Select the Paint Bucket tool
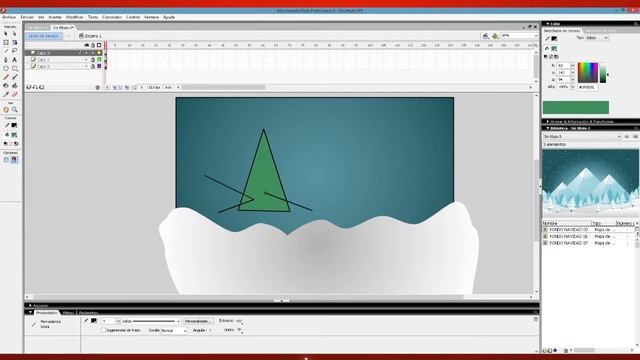640x360 pixels. [x=15, y=86]
